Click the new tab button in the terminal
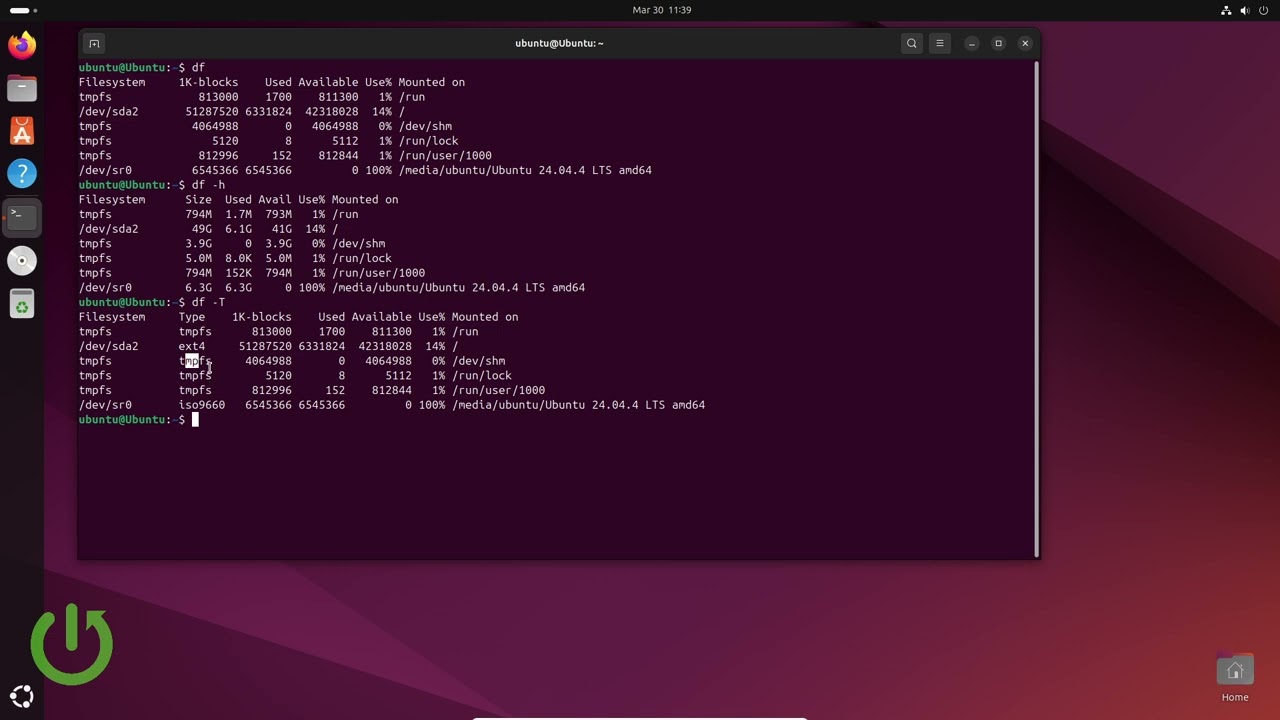This screenshot has height=720, width=1280. coord(94,43)
